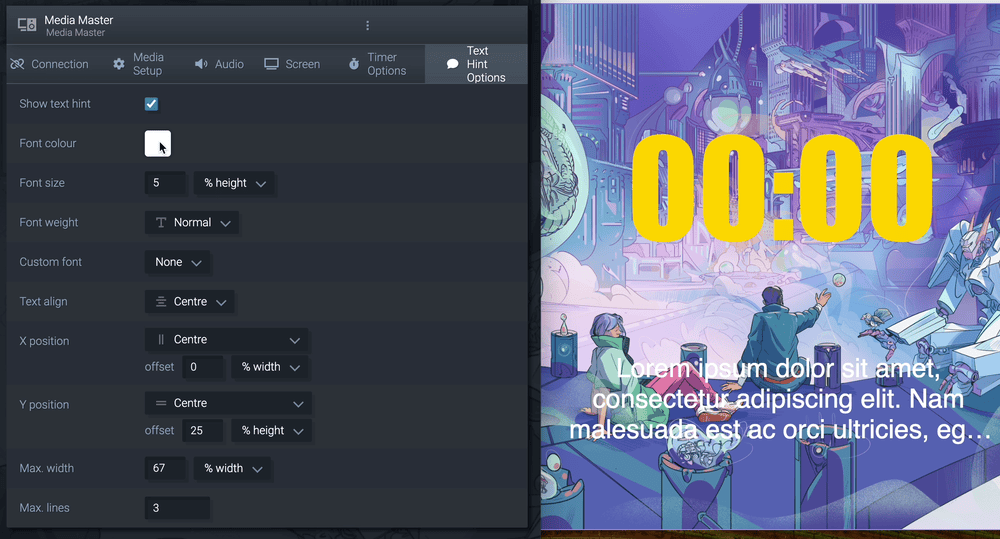Click the Timer Options stopwatch icon
1000x539 pixels.
coord(354,64)
